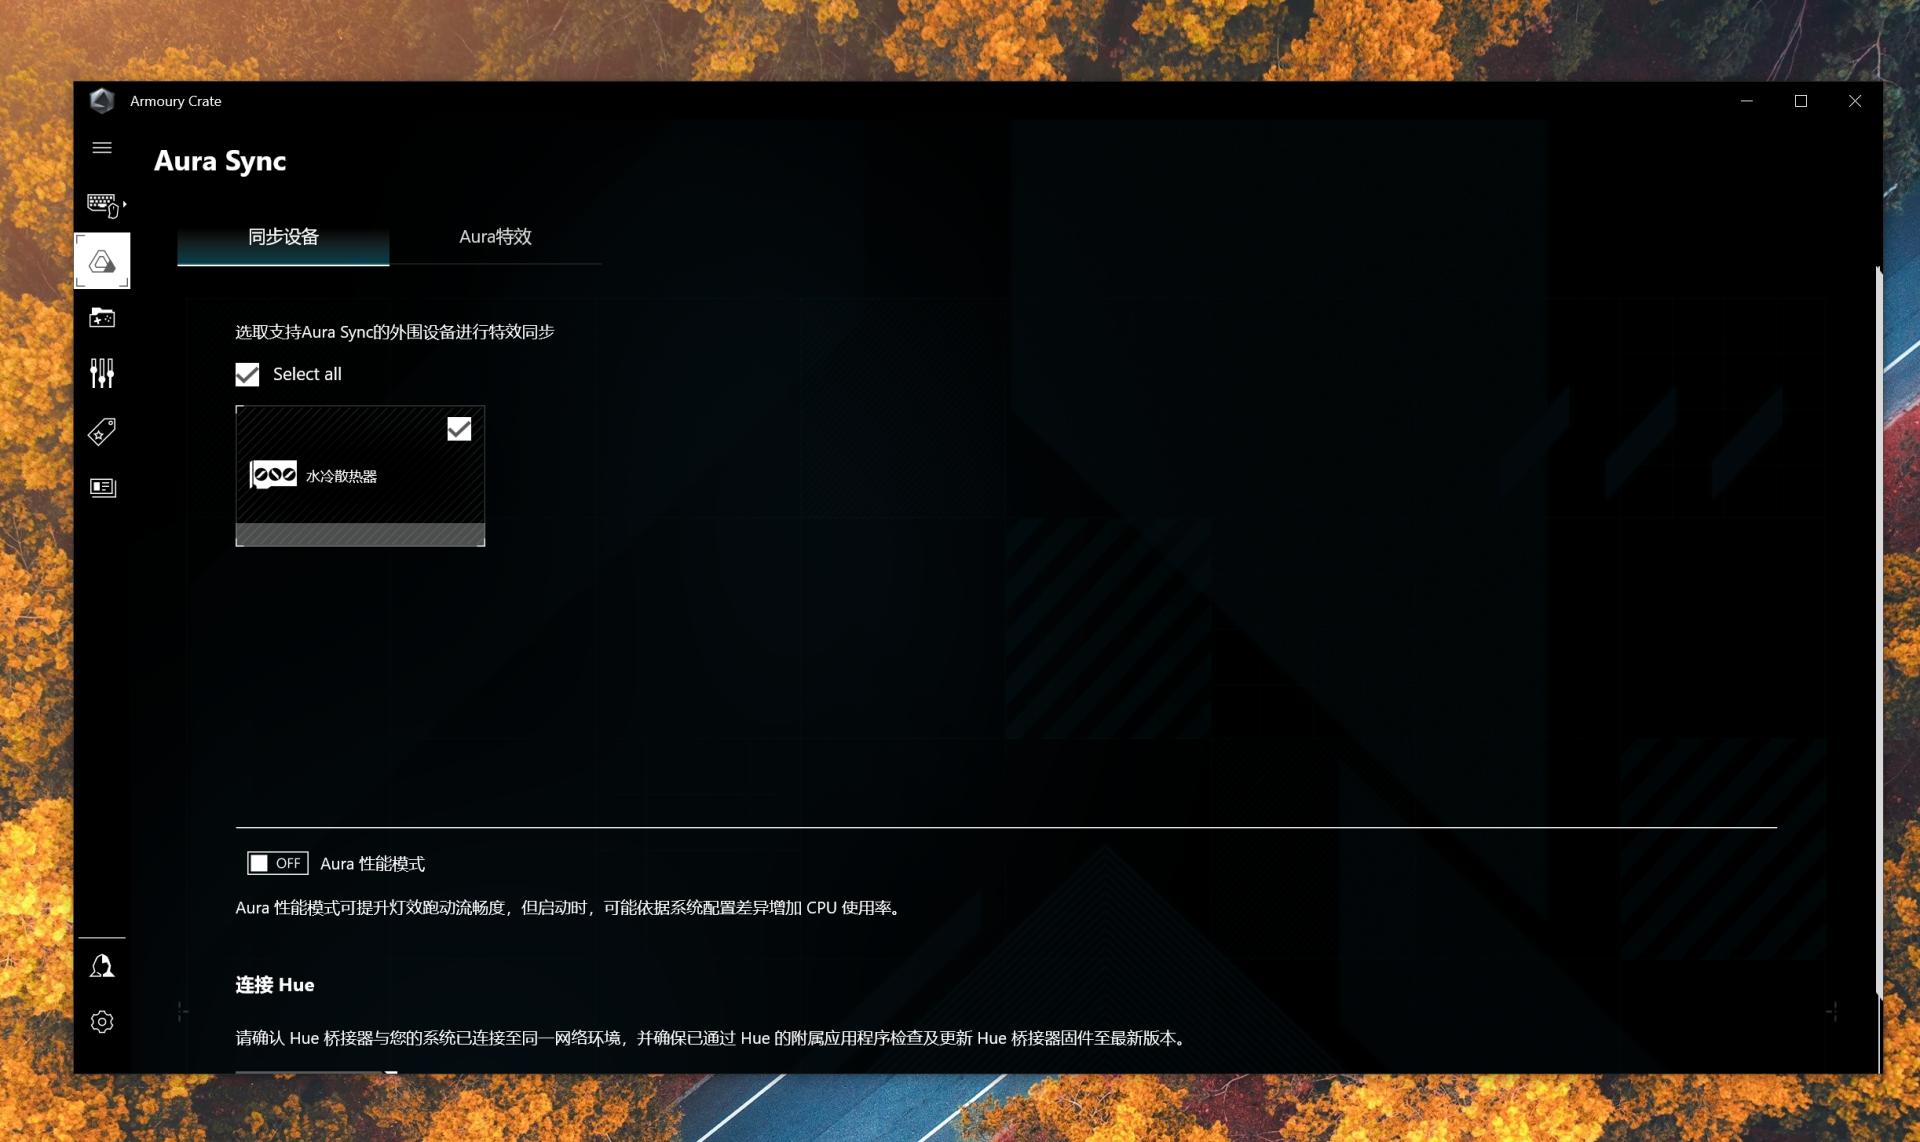The width and height of the screenshot is (1920, 1142).
Task: Open the hamburger navigation menu
Action: click(102, 148)
